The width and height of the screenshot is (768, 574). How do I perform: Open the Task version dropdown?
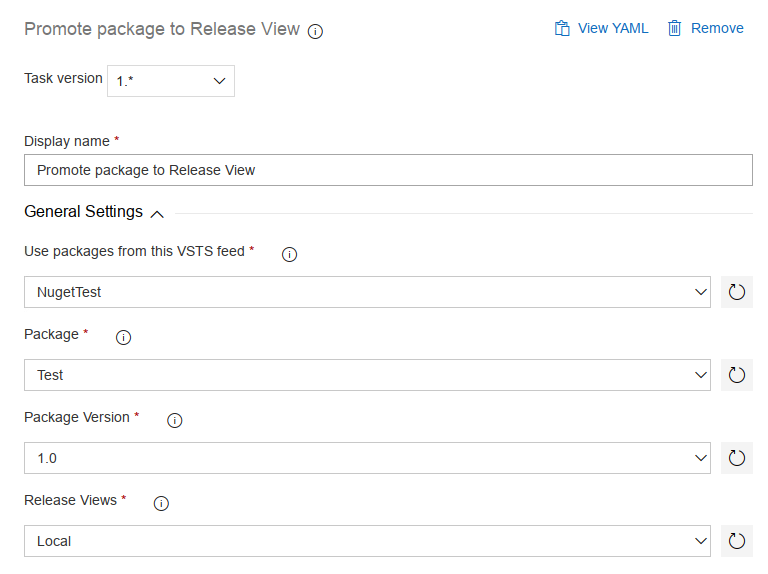171,81
